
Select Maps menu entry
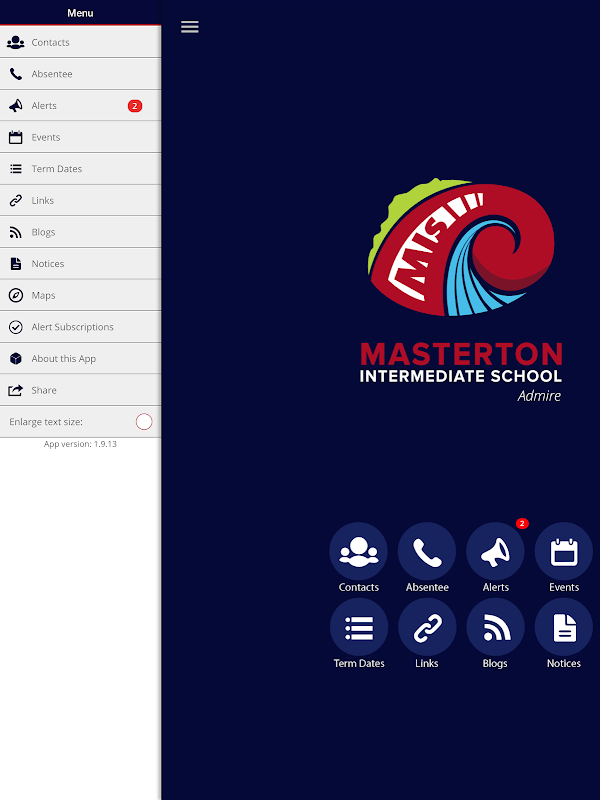(80, 295)
